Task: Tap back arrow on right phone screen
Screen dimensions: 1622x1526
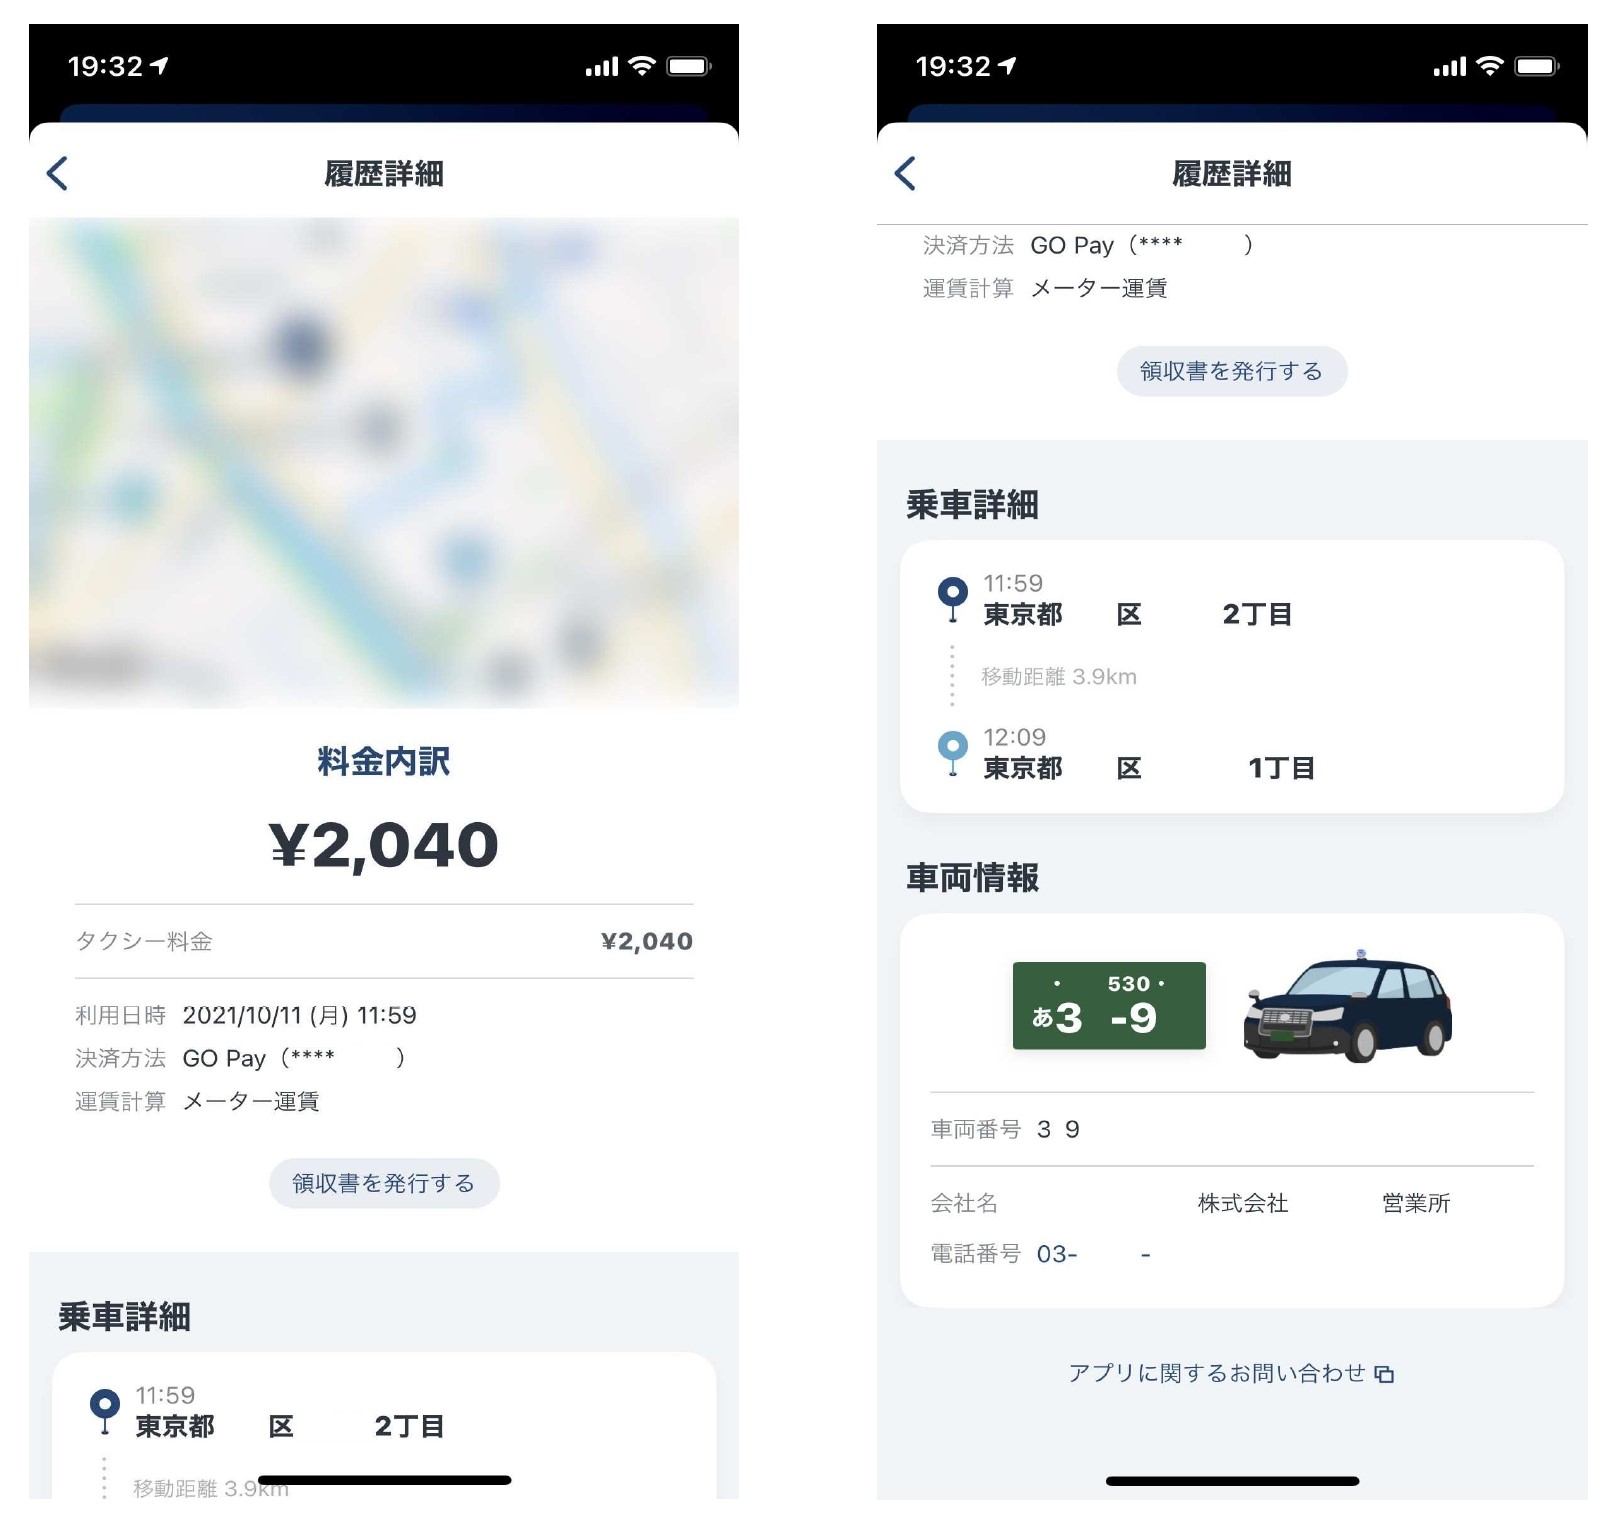Action: click(x=905, y=174)
